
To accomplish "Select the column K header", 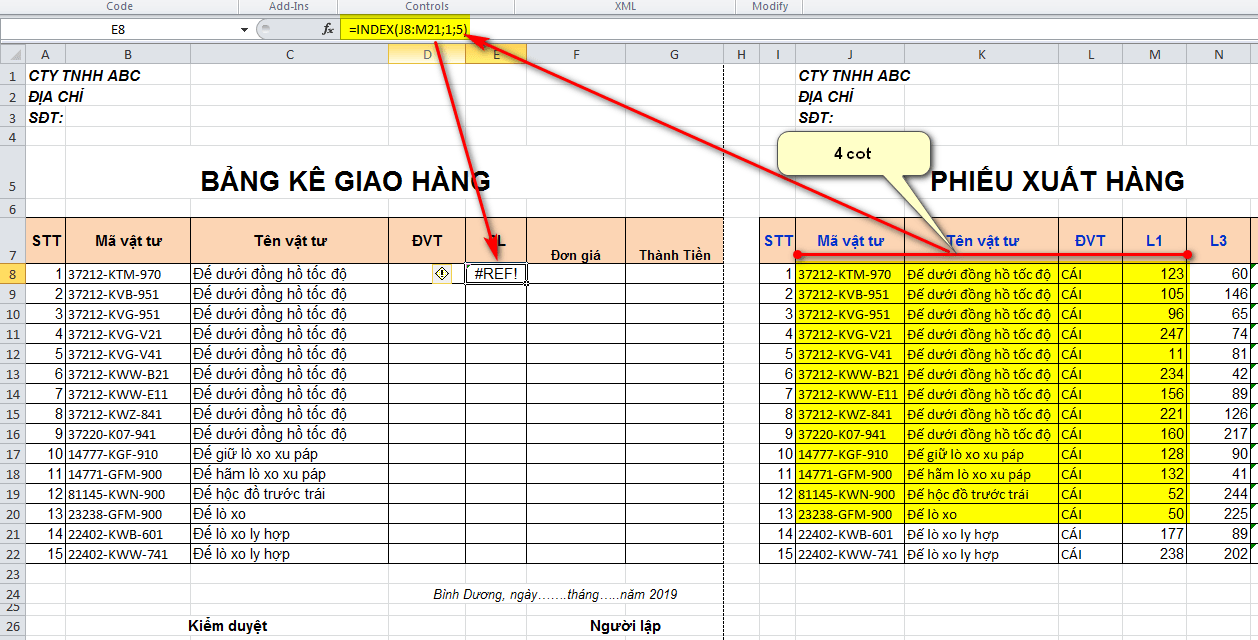I will click(x=981, y=55).
